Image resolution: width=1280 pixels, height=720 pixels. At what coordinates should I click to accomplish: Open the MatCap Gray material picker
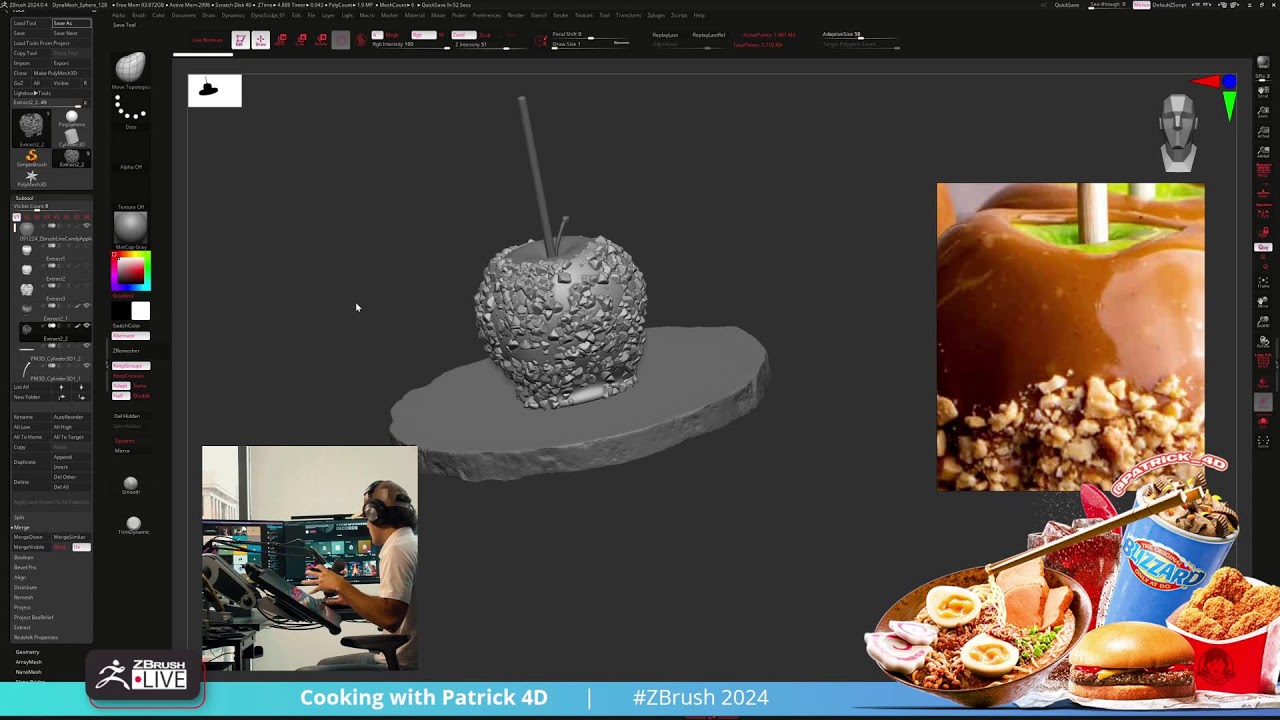(130, 230)
